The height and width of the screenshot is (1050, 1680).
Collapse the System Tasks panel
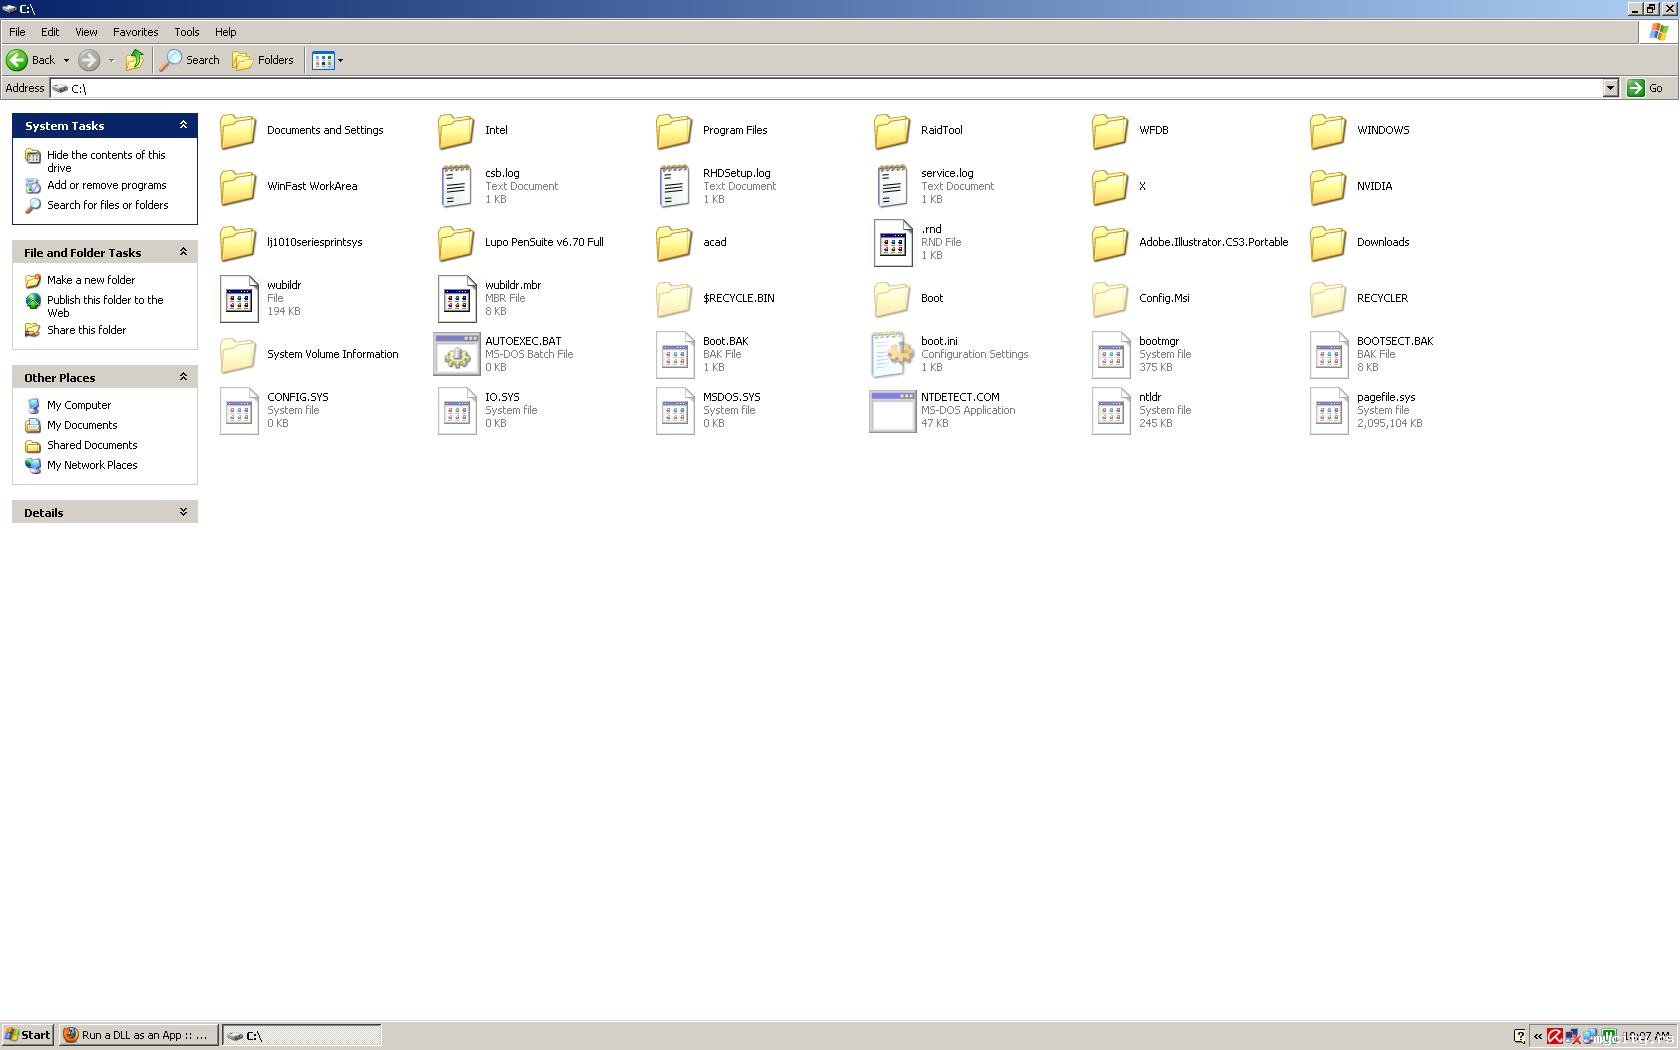pyautogui.click(x=183, y=125)
